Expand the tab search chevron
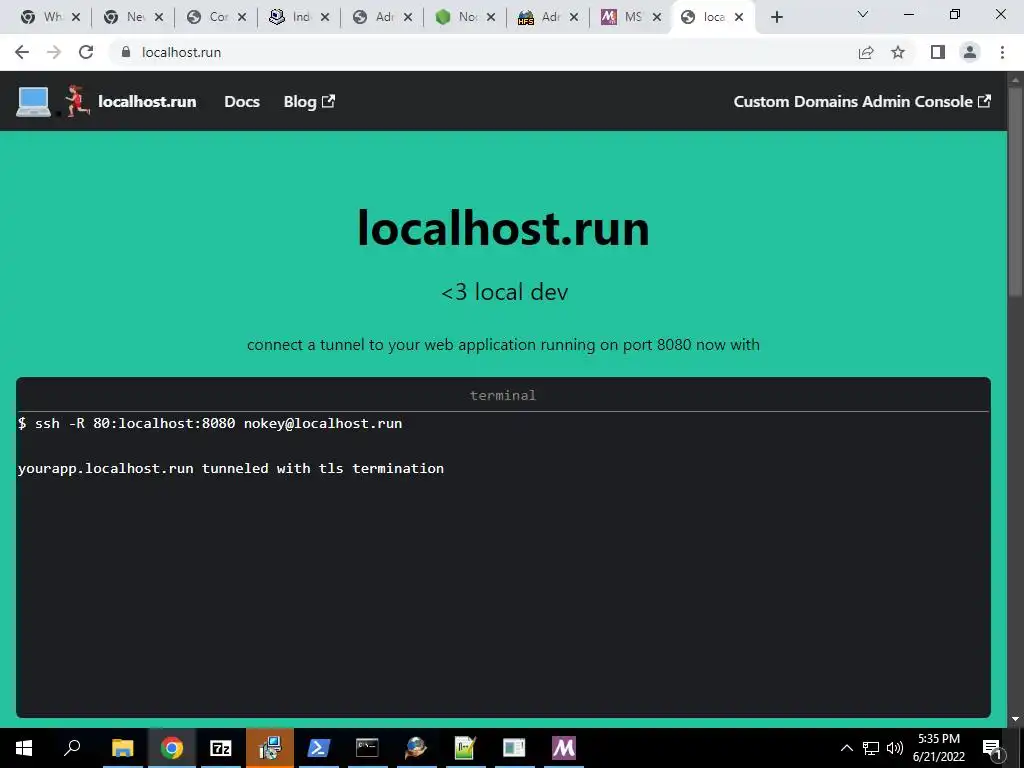Screen dimensions: 1024x768 863,14
